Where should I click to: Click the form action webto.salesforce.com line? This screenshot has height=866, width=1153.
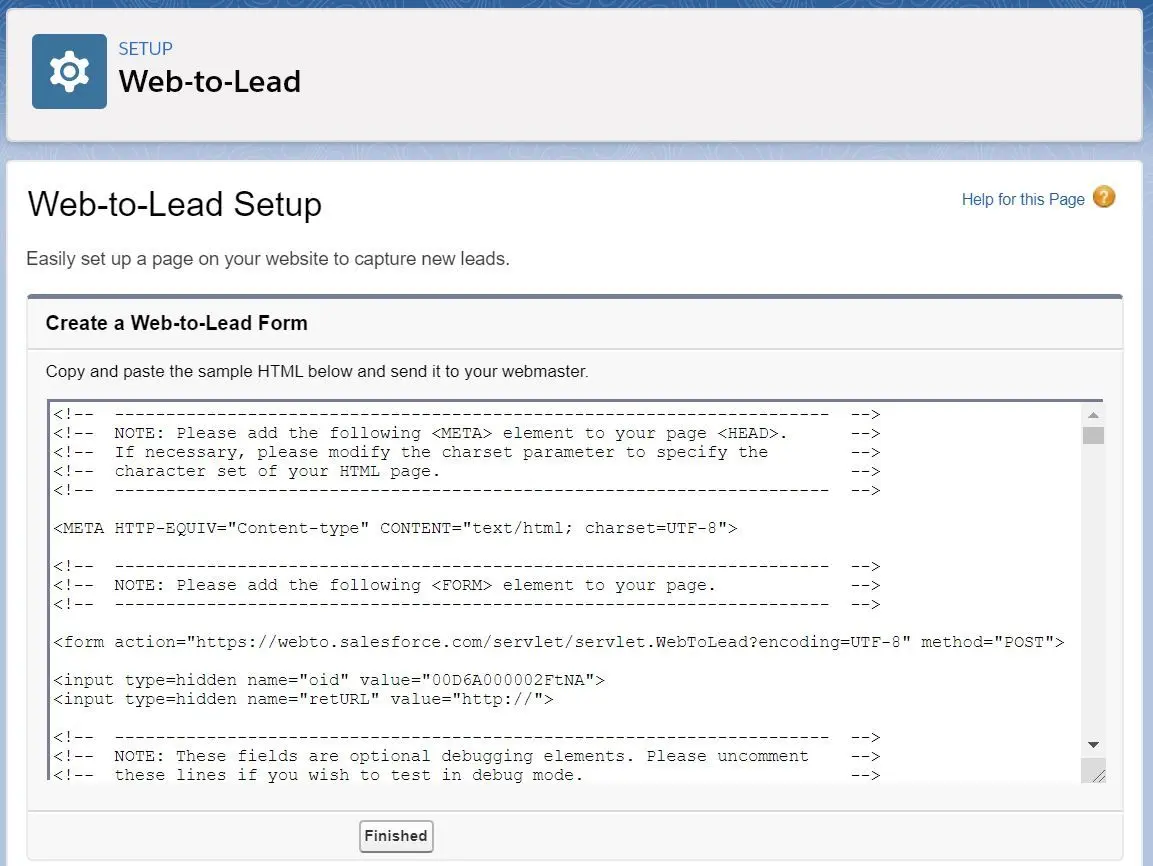[x=559, y=642]
